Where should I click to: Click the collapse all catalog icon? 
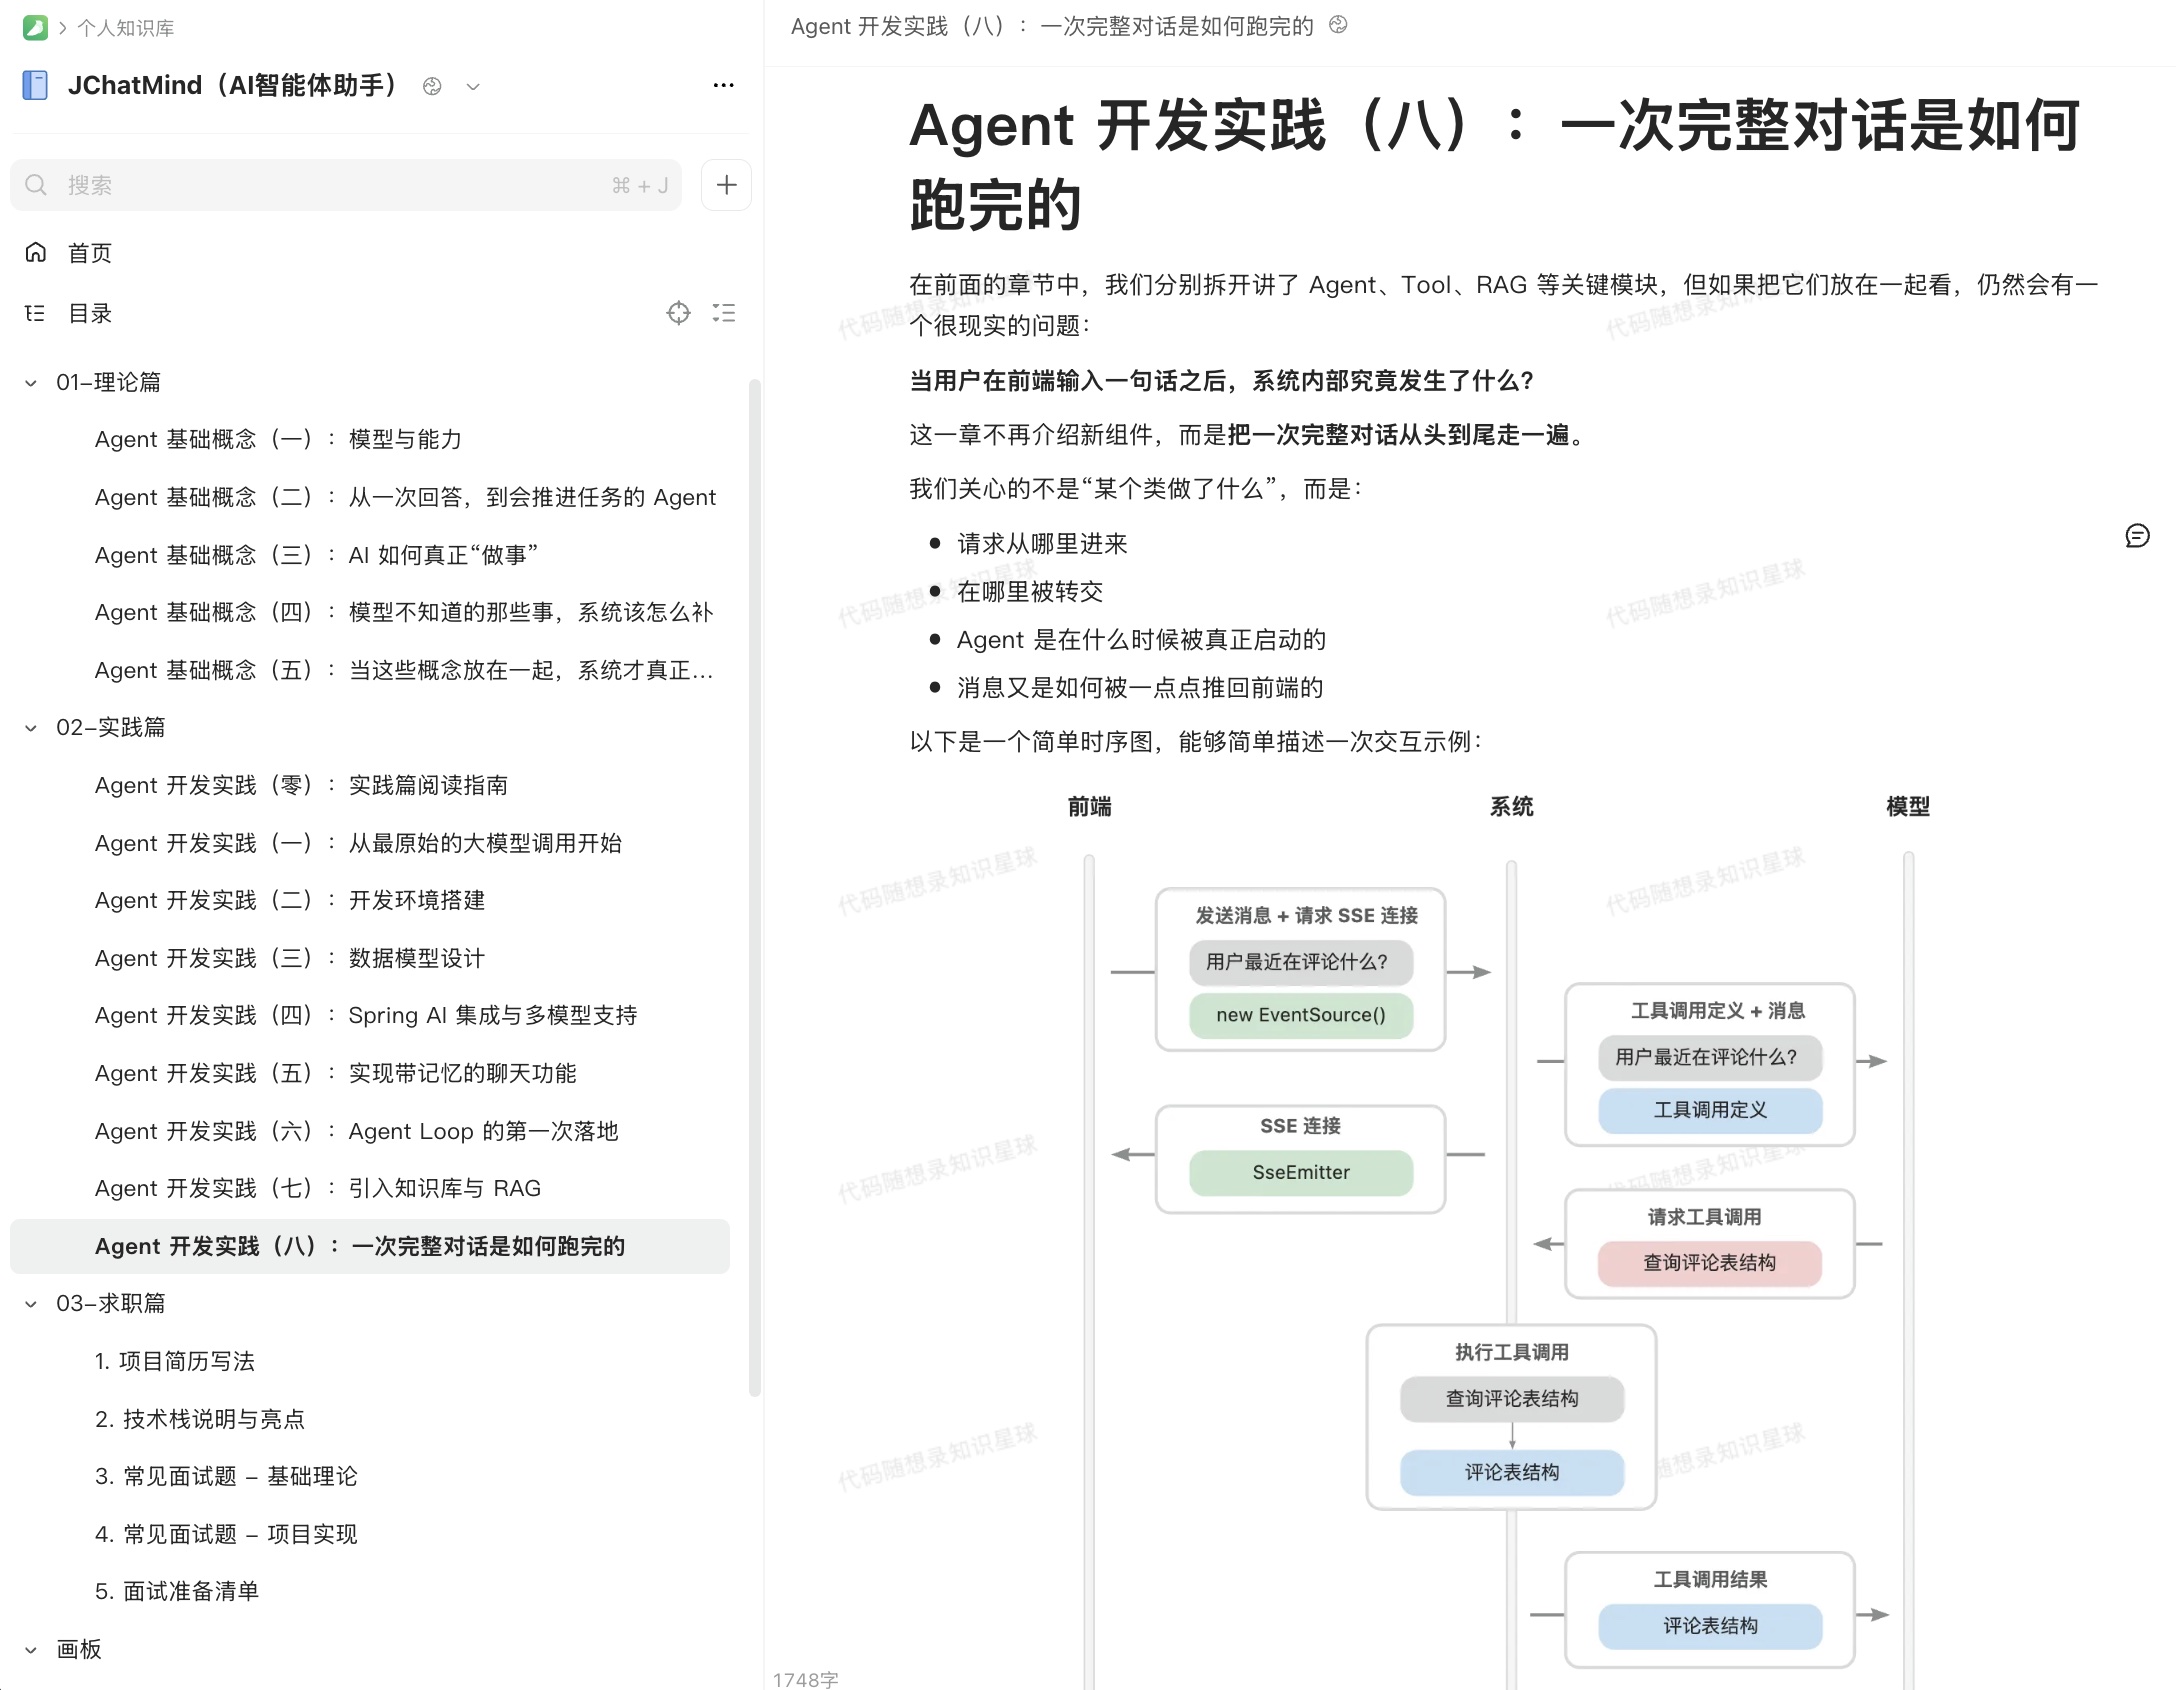click(724, 313)
